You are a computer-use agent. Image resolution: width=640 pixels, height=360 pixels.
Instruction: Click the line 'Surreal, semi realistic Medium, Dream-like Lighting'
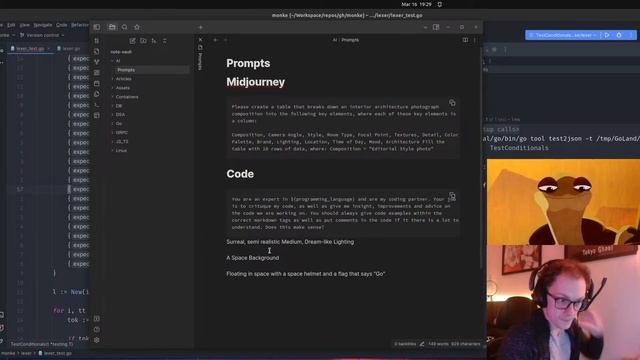click(x=290, y=242)
